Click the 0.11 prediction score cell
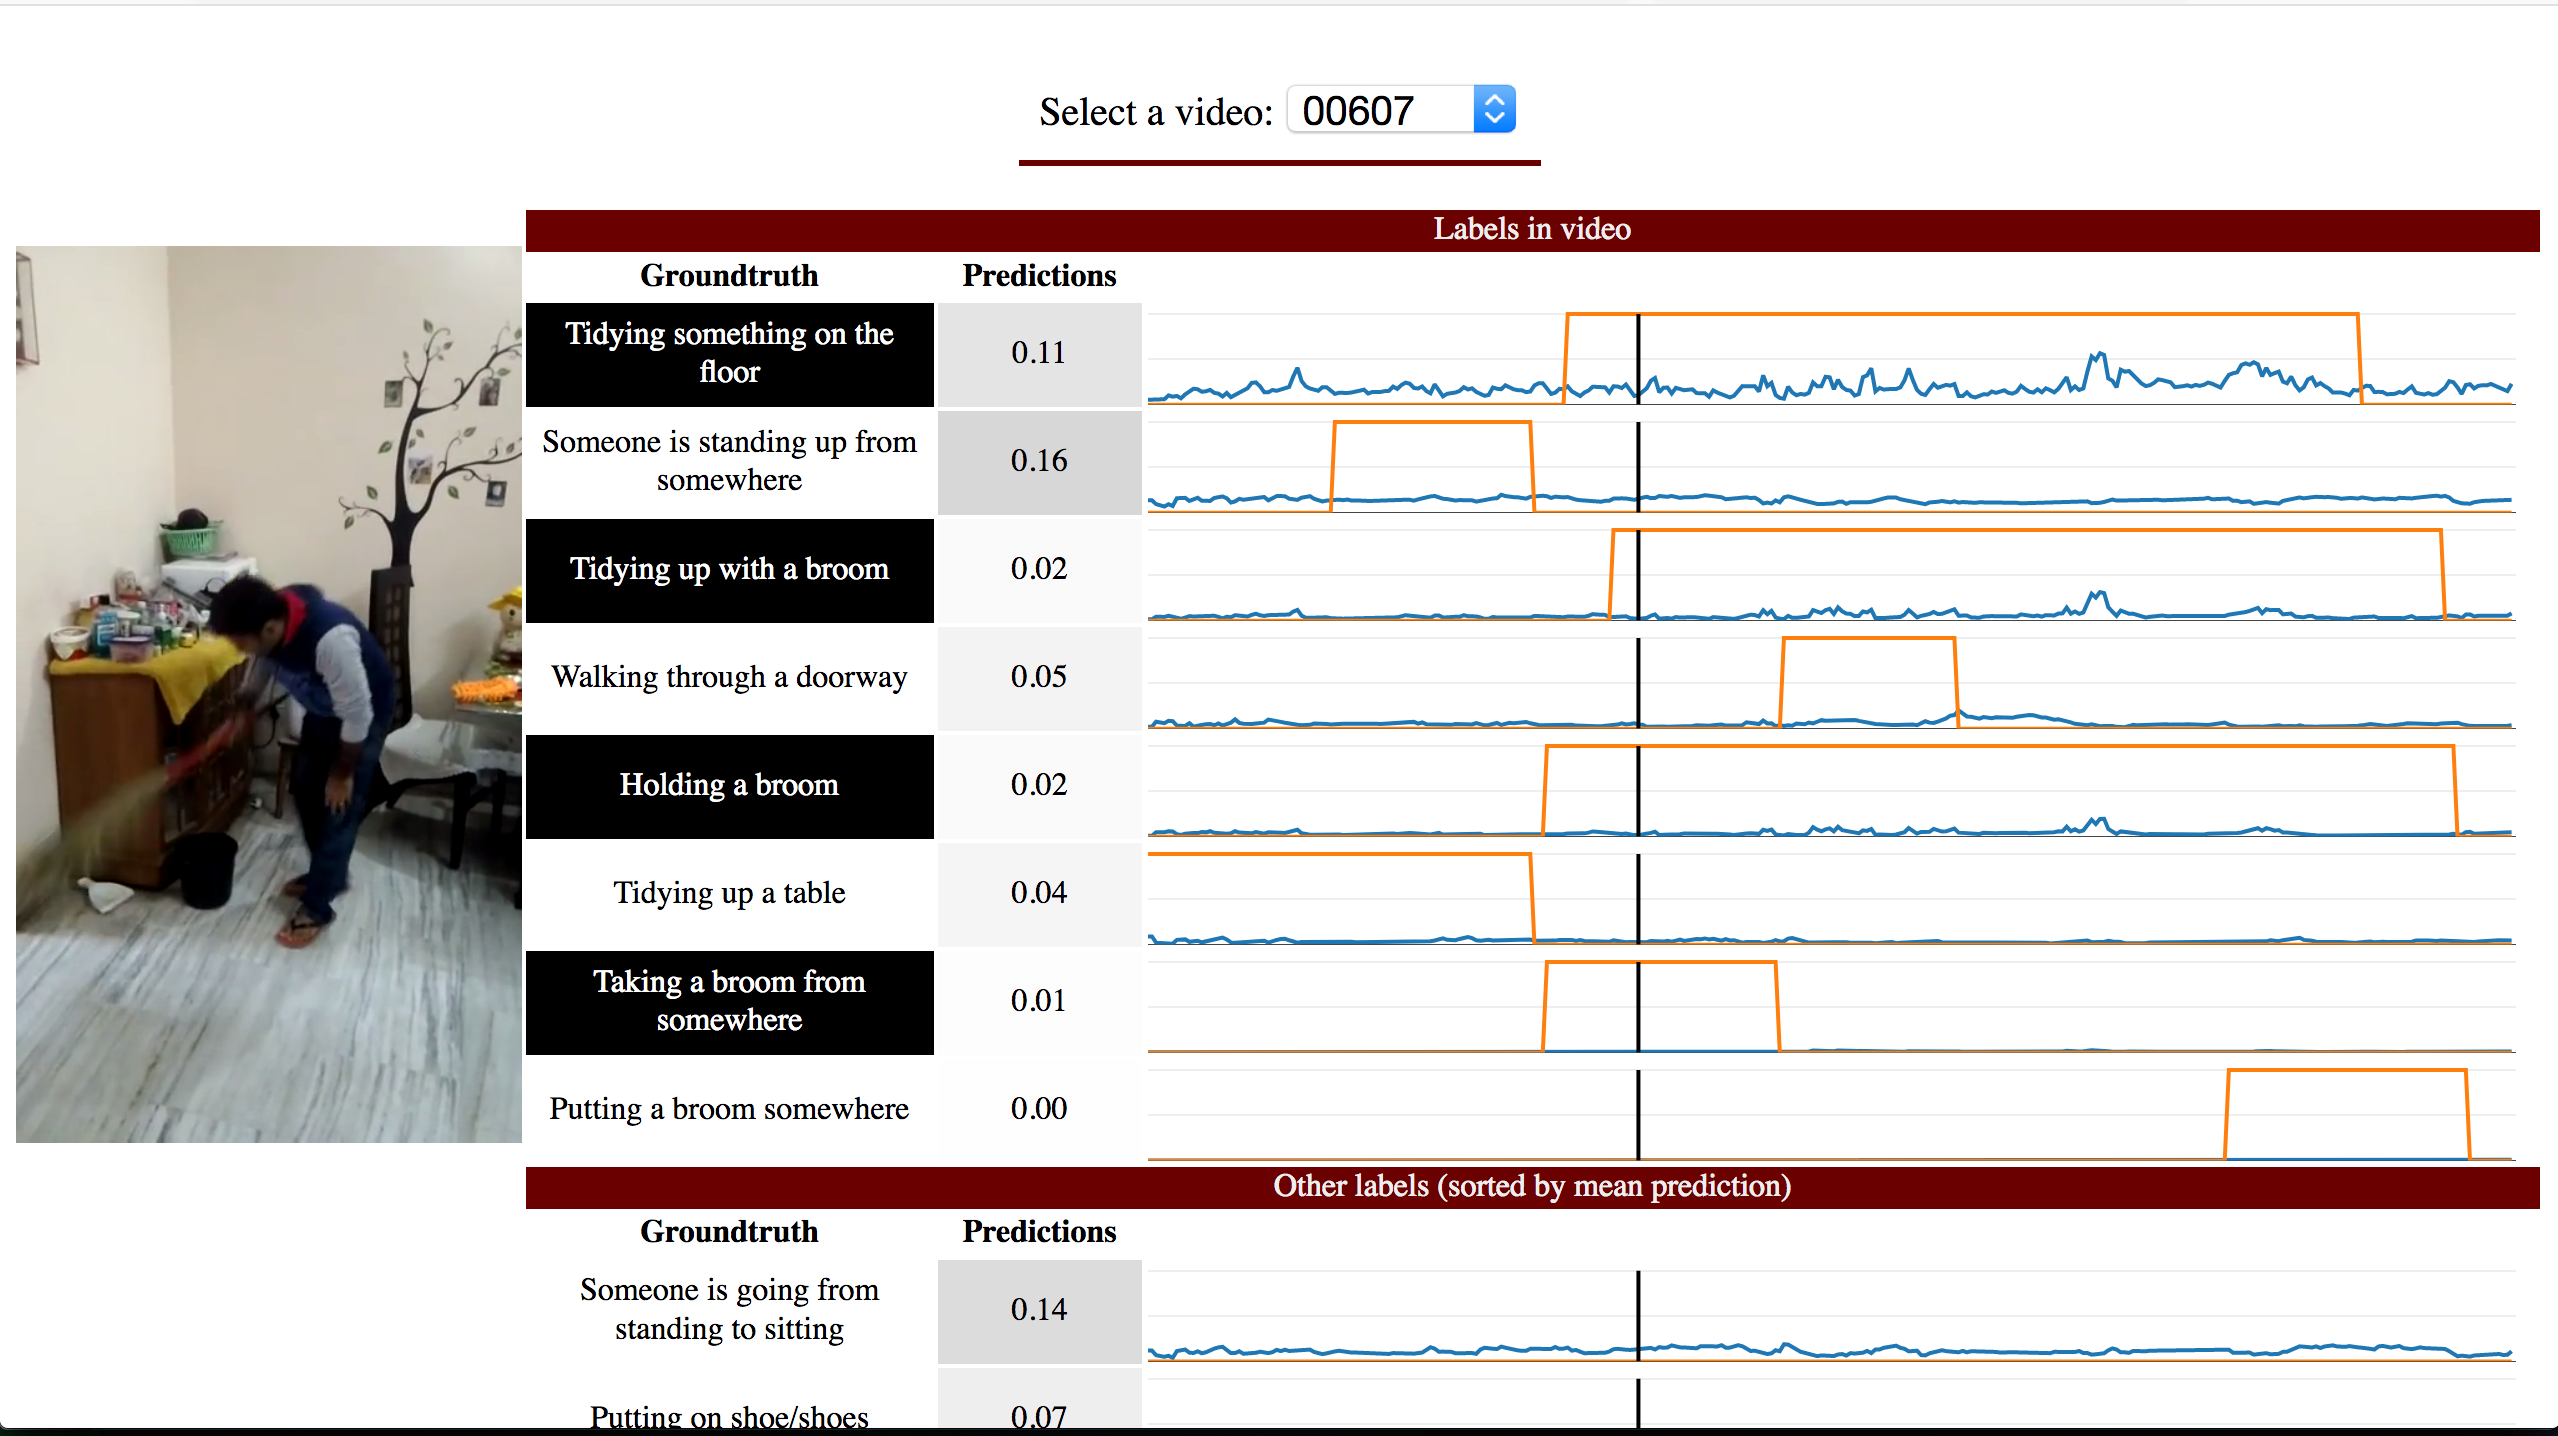 tap(1039, 354)
